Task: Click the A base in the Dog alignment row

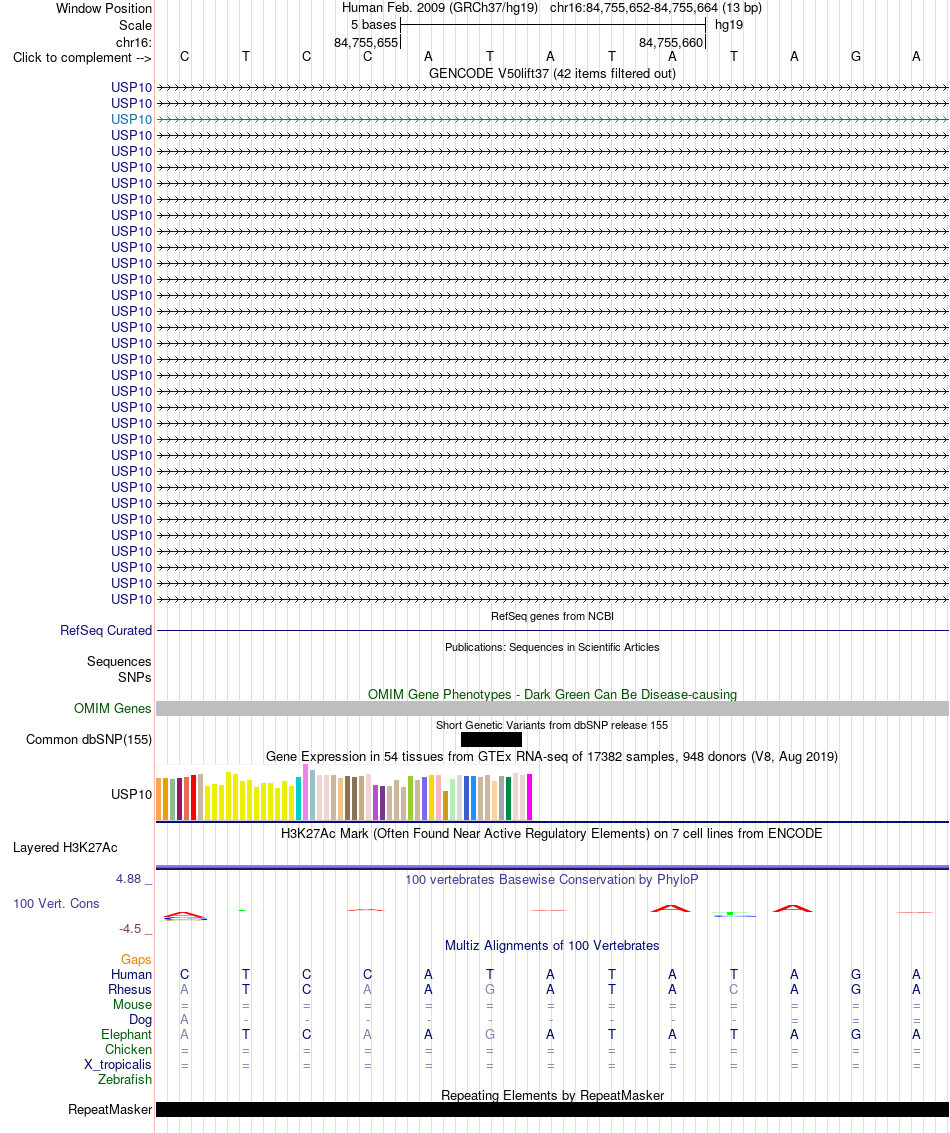Action: [x=184, y=1020]
